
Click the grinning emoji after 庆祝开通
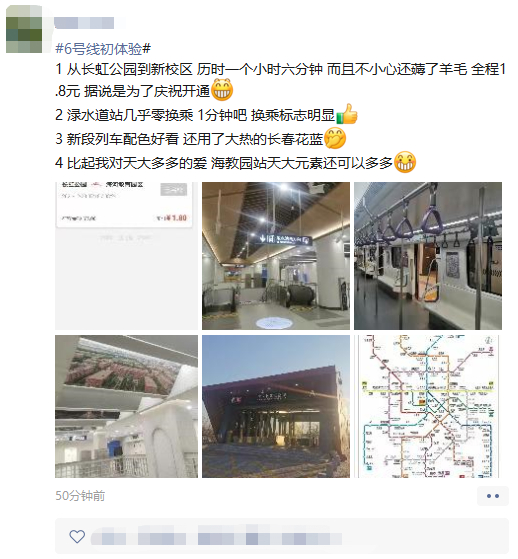(x=222, y=90)
